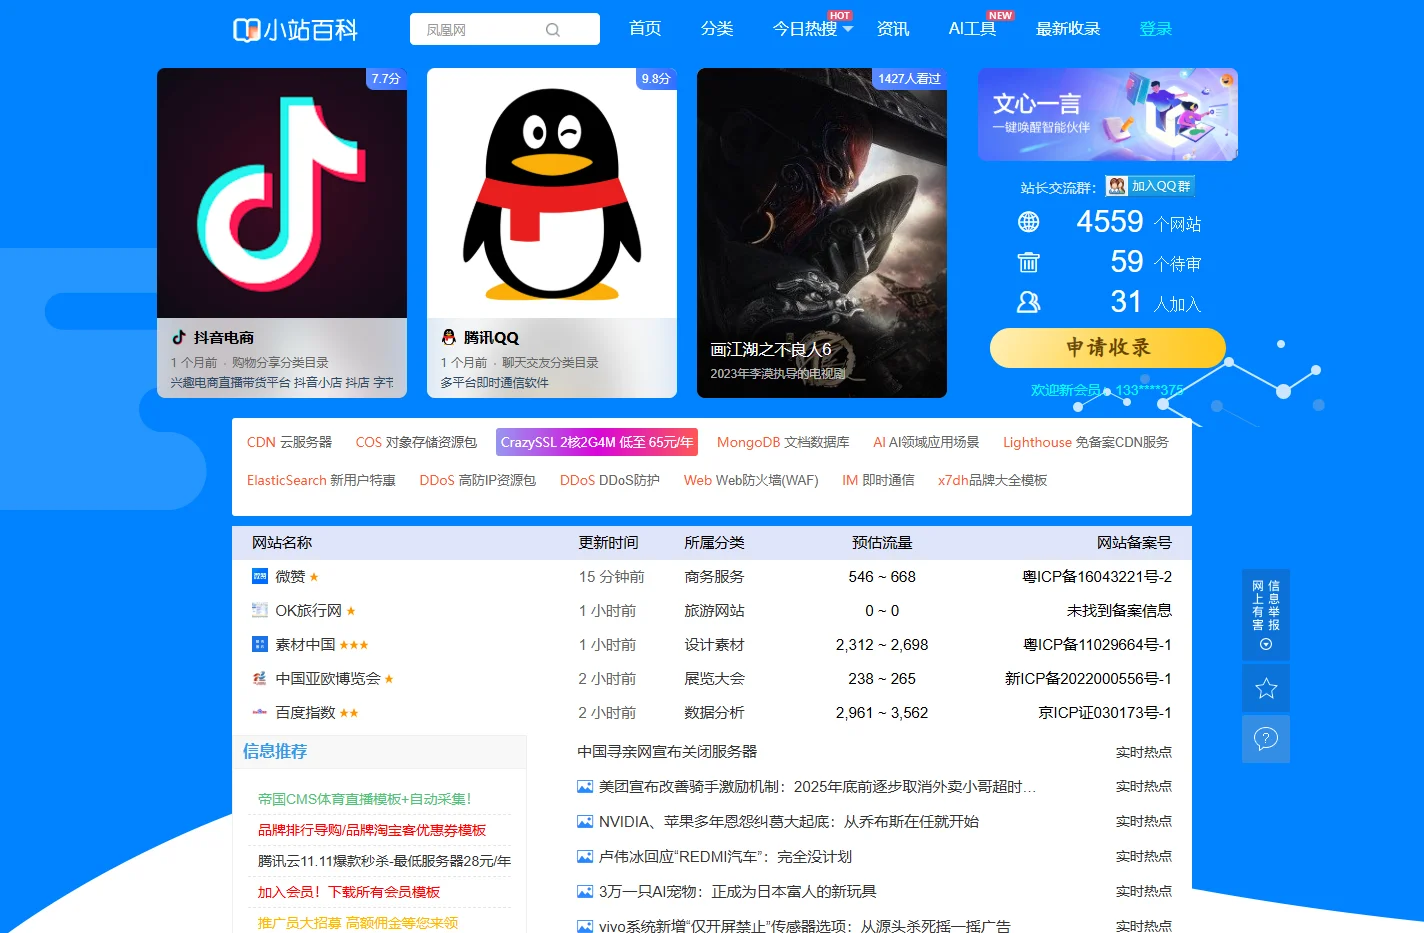Open the IM 即时通信 link
This screenshot has height=933, width=1424.
(x=878, y=480)
